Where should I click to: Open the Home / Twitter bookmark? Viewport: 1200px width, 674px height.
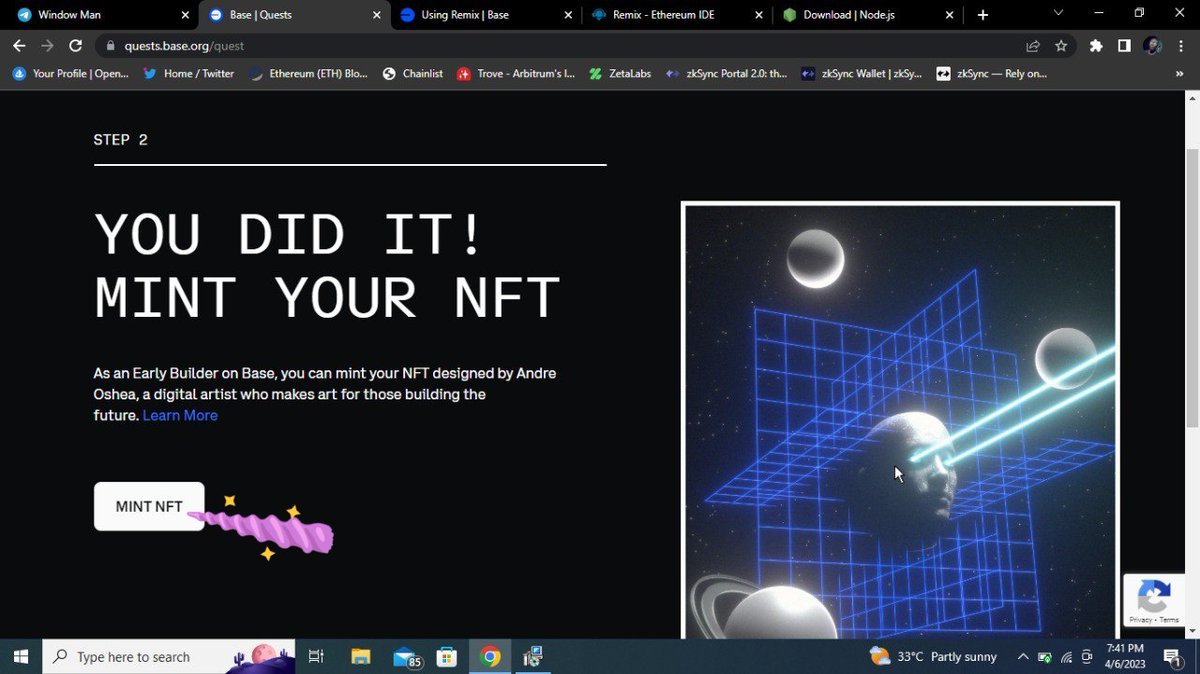(x=189, y=73)
